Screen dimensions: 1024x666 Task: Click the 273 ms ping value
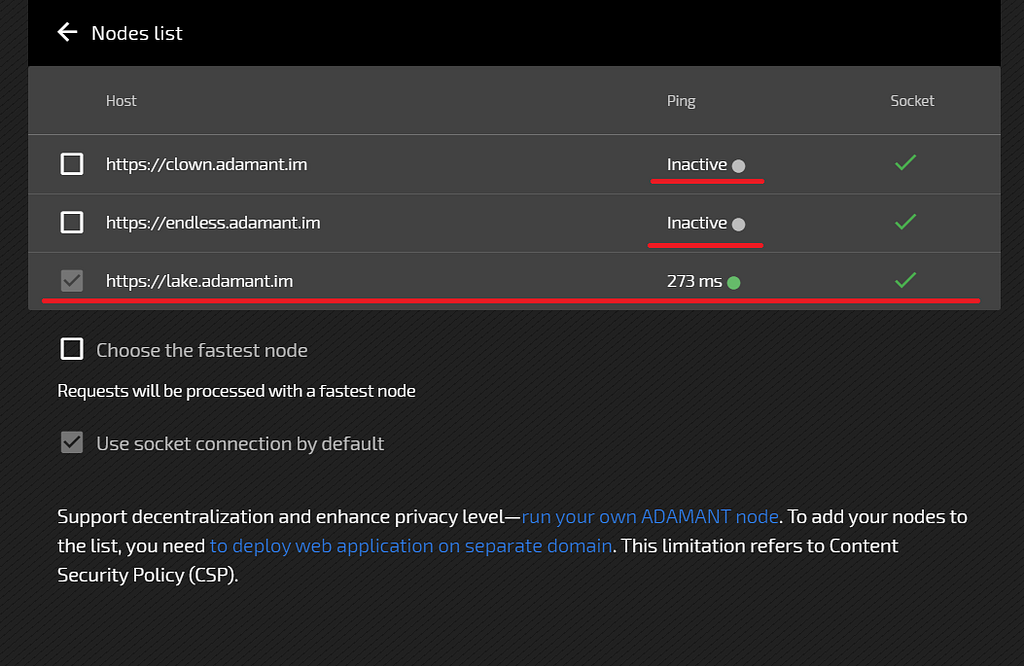point(694,281)
